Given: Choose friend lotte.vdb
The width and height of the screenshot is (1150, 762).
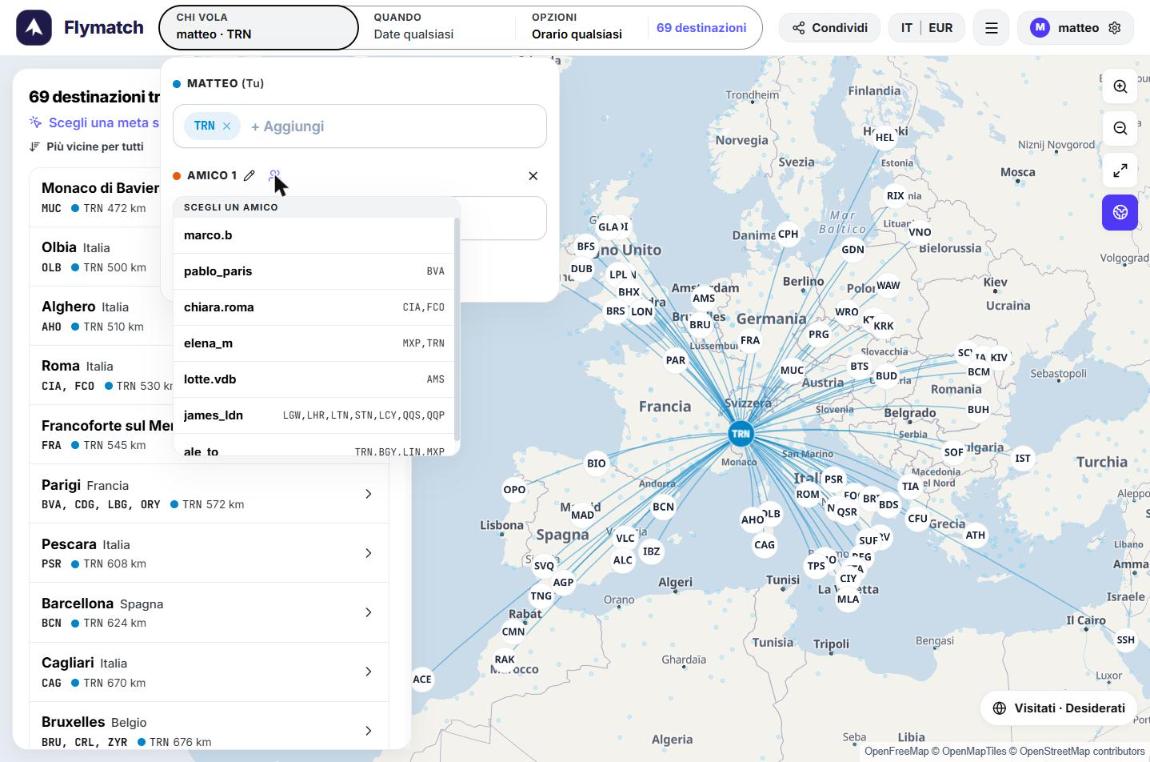Looking at the screenshot, I should pos(314,379).
